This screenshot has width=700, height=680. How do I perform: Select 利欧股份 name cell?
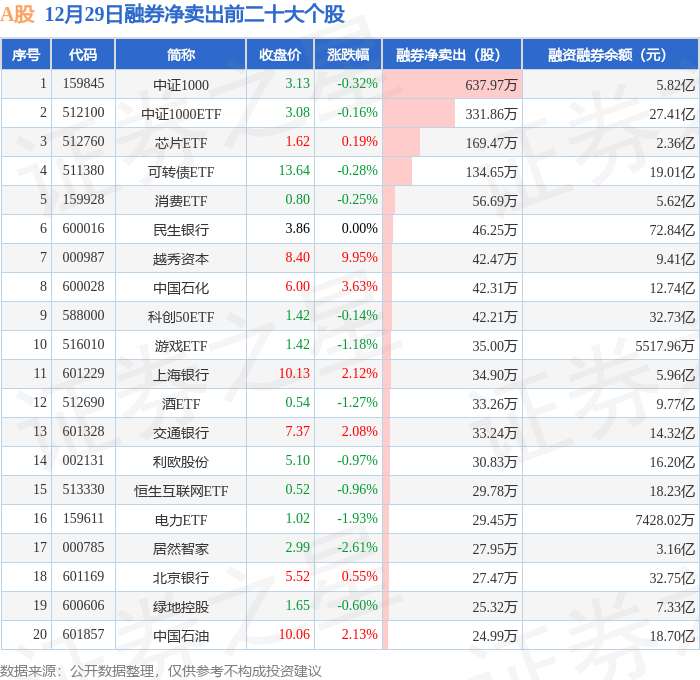(x=181, y=462)
